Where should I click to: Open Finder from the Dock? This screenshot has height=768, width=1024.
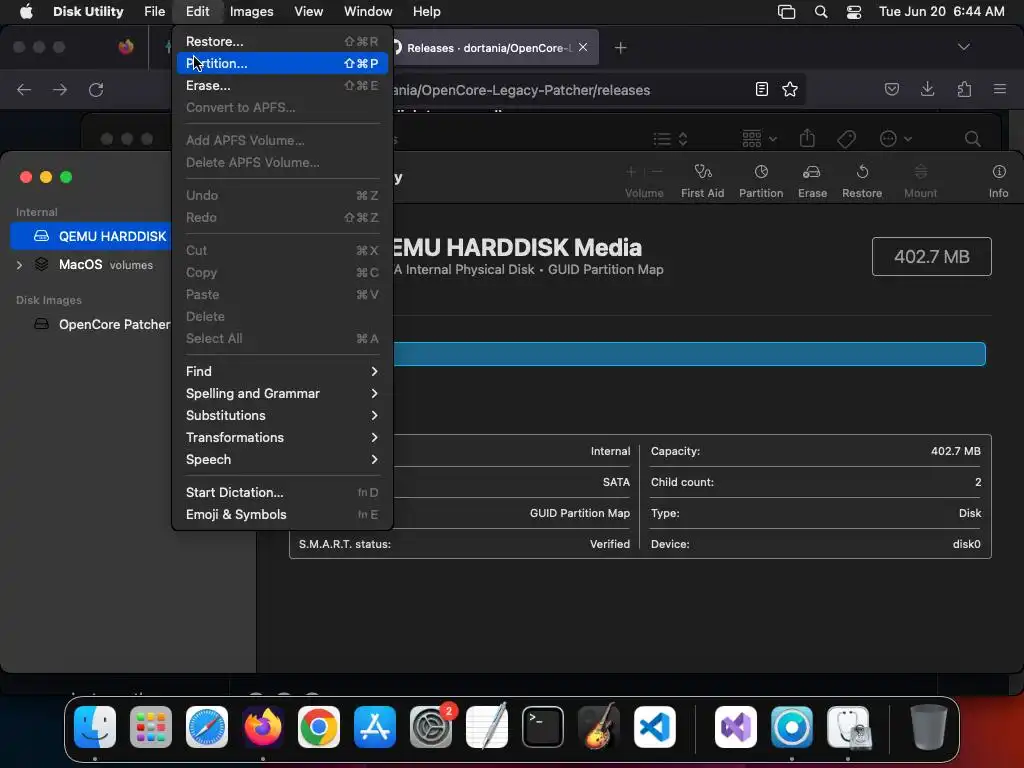[95, 727]
